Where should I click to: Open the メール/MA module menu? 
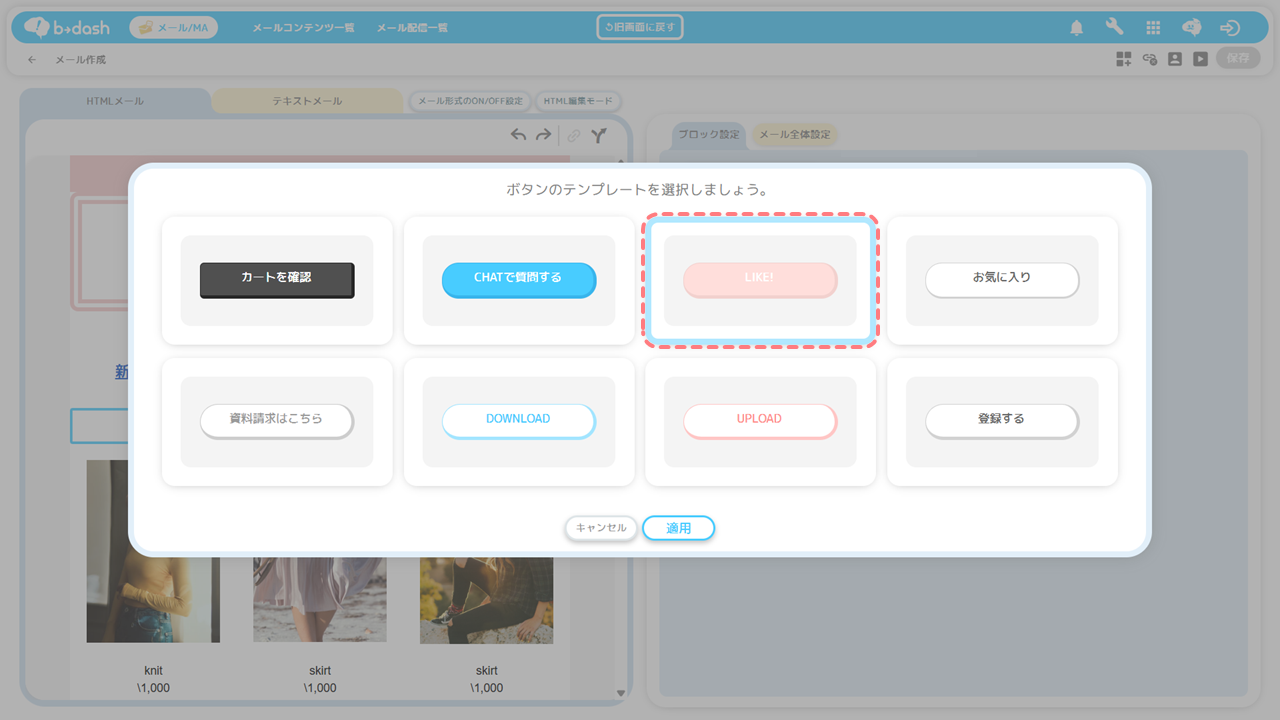tap(173, 28)
